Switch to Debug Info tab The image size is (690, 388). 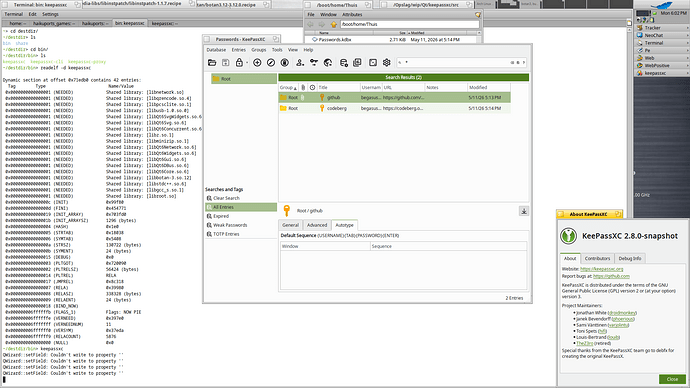[x=630, y=258]
